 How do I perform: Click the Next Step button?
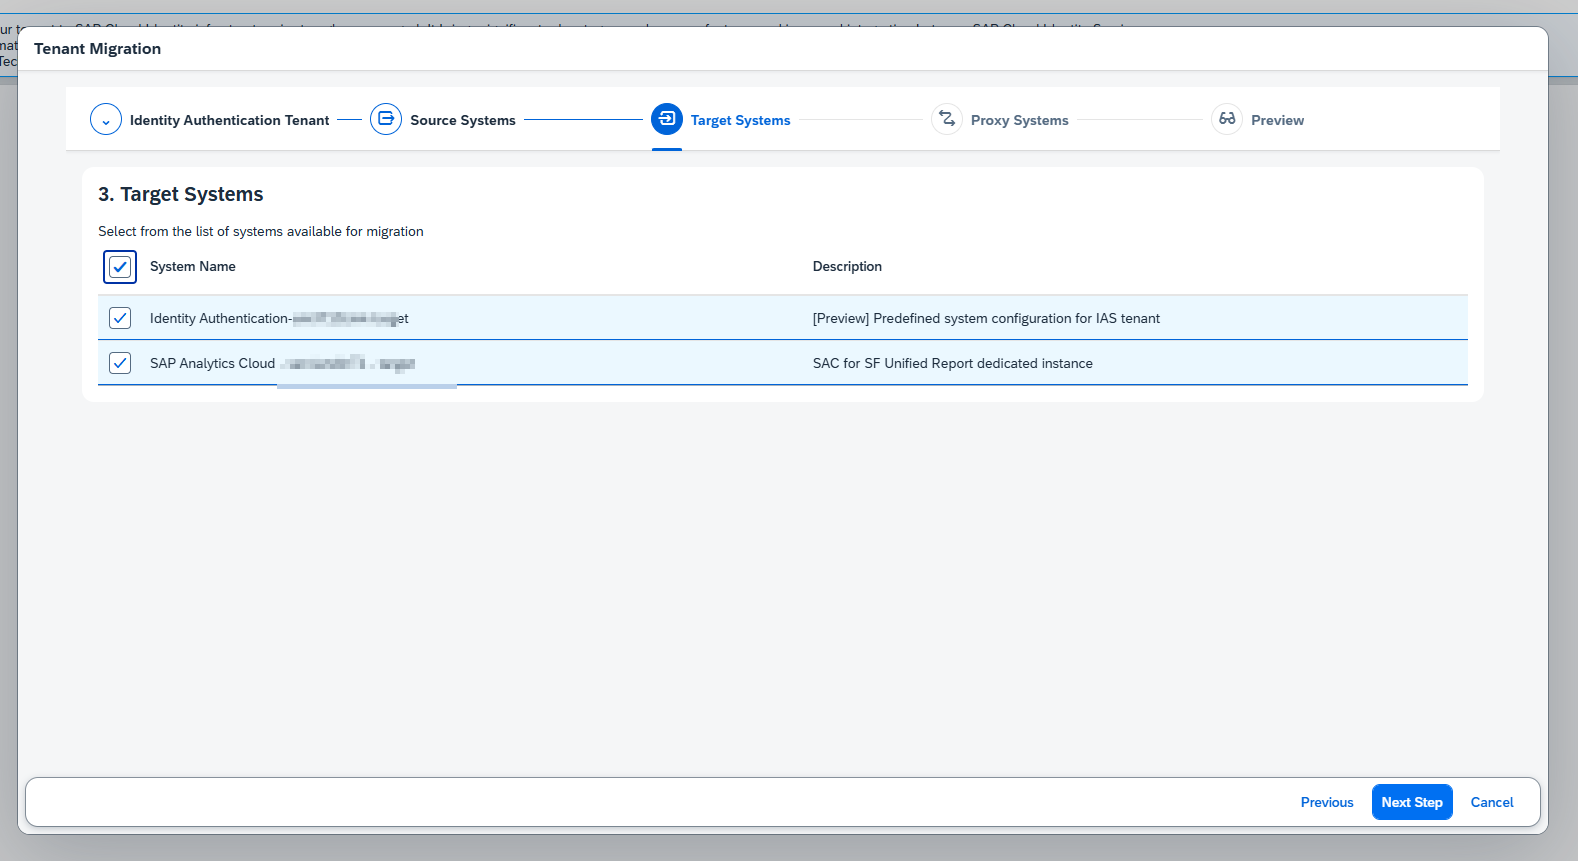click(x=1412, y=802)
